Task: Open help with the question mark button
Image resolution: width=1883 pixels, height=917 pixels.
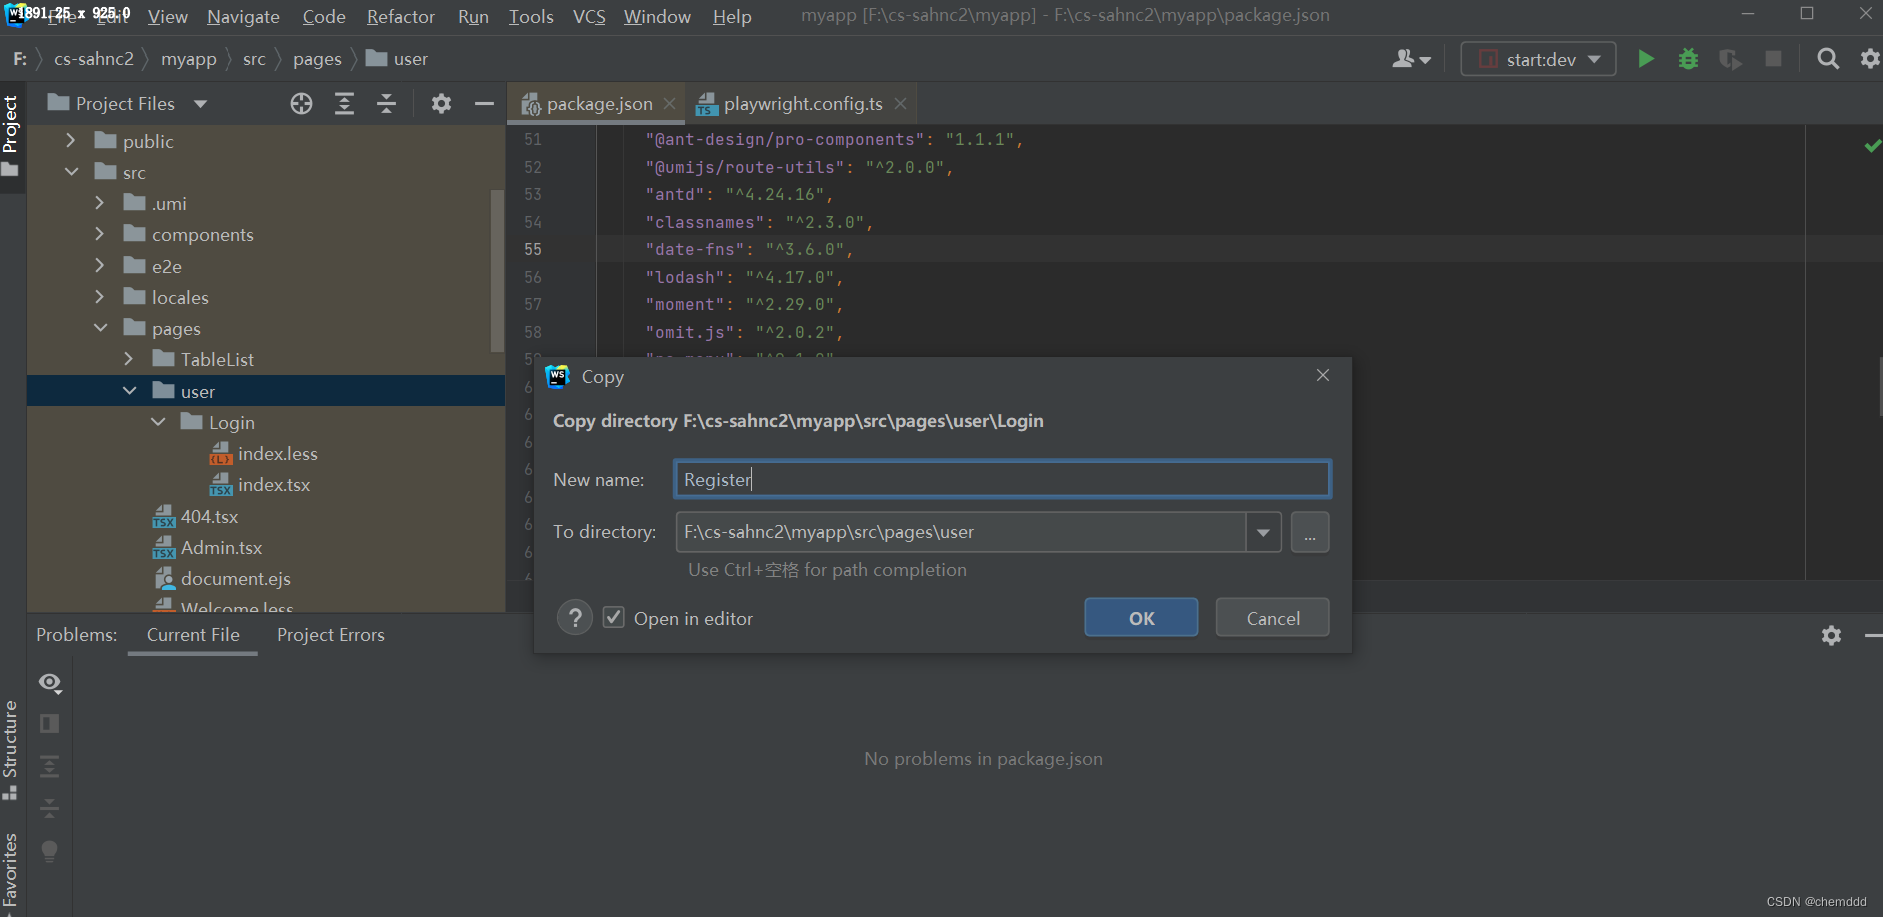Action: [x=575, y=618]
